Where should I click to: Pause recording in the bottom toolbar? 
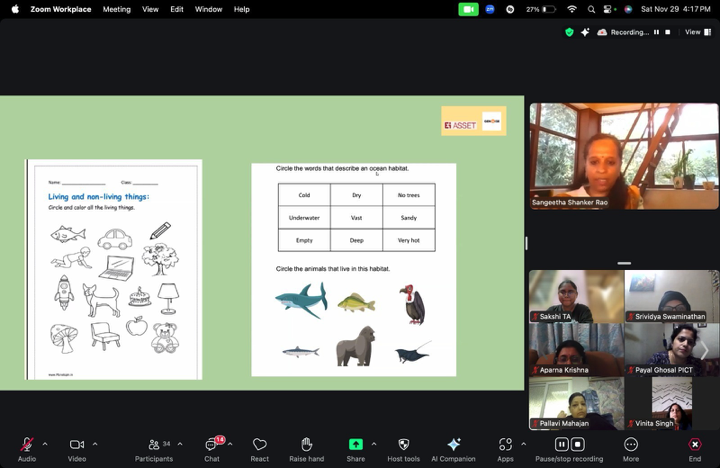562,444
